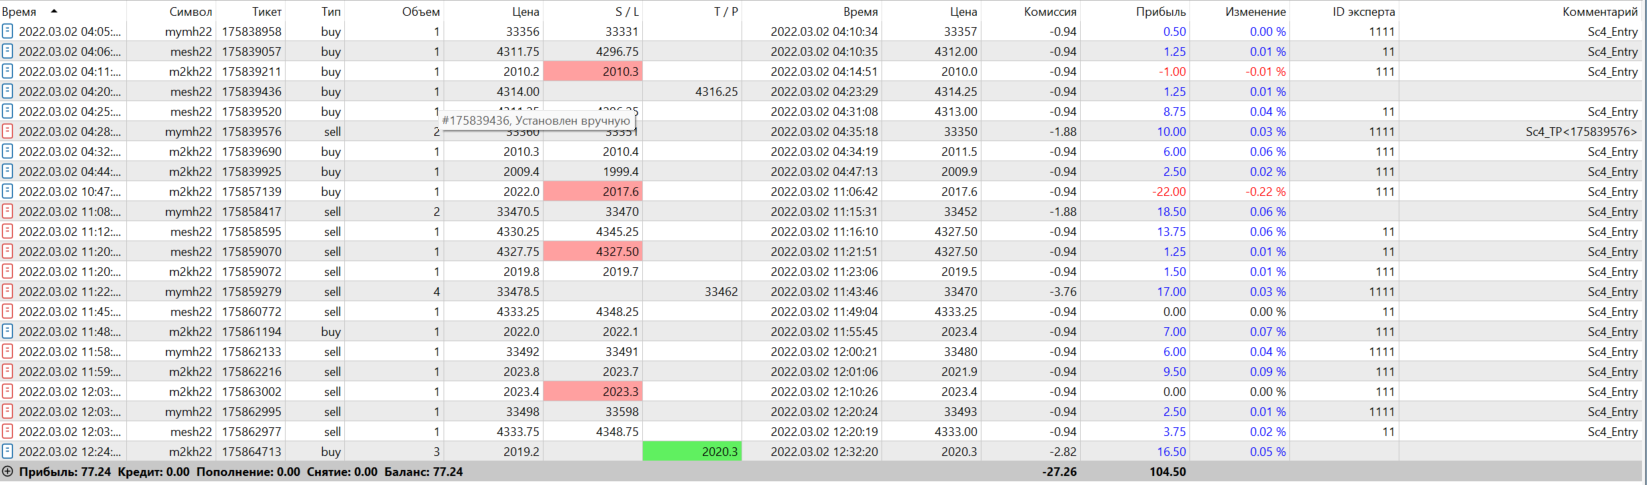Expand the summary row with plus icon
This screenshot has height=485, width=1647.
pyautogui.click(x=8, y=471)
